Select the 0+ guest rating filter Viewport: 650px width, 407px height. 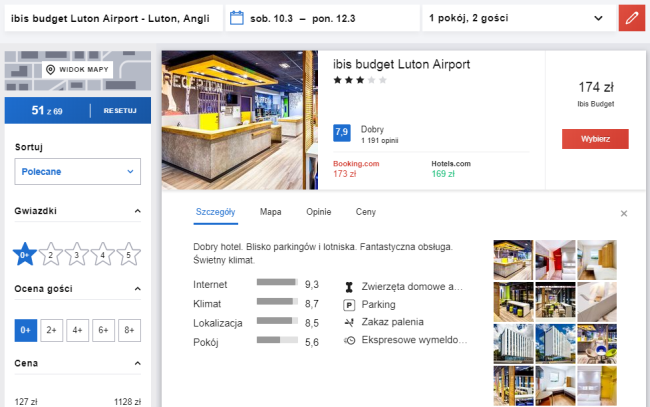click(x=26, y=330)
